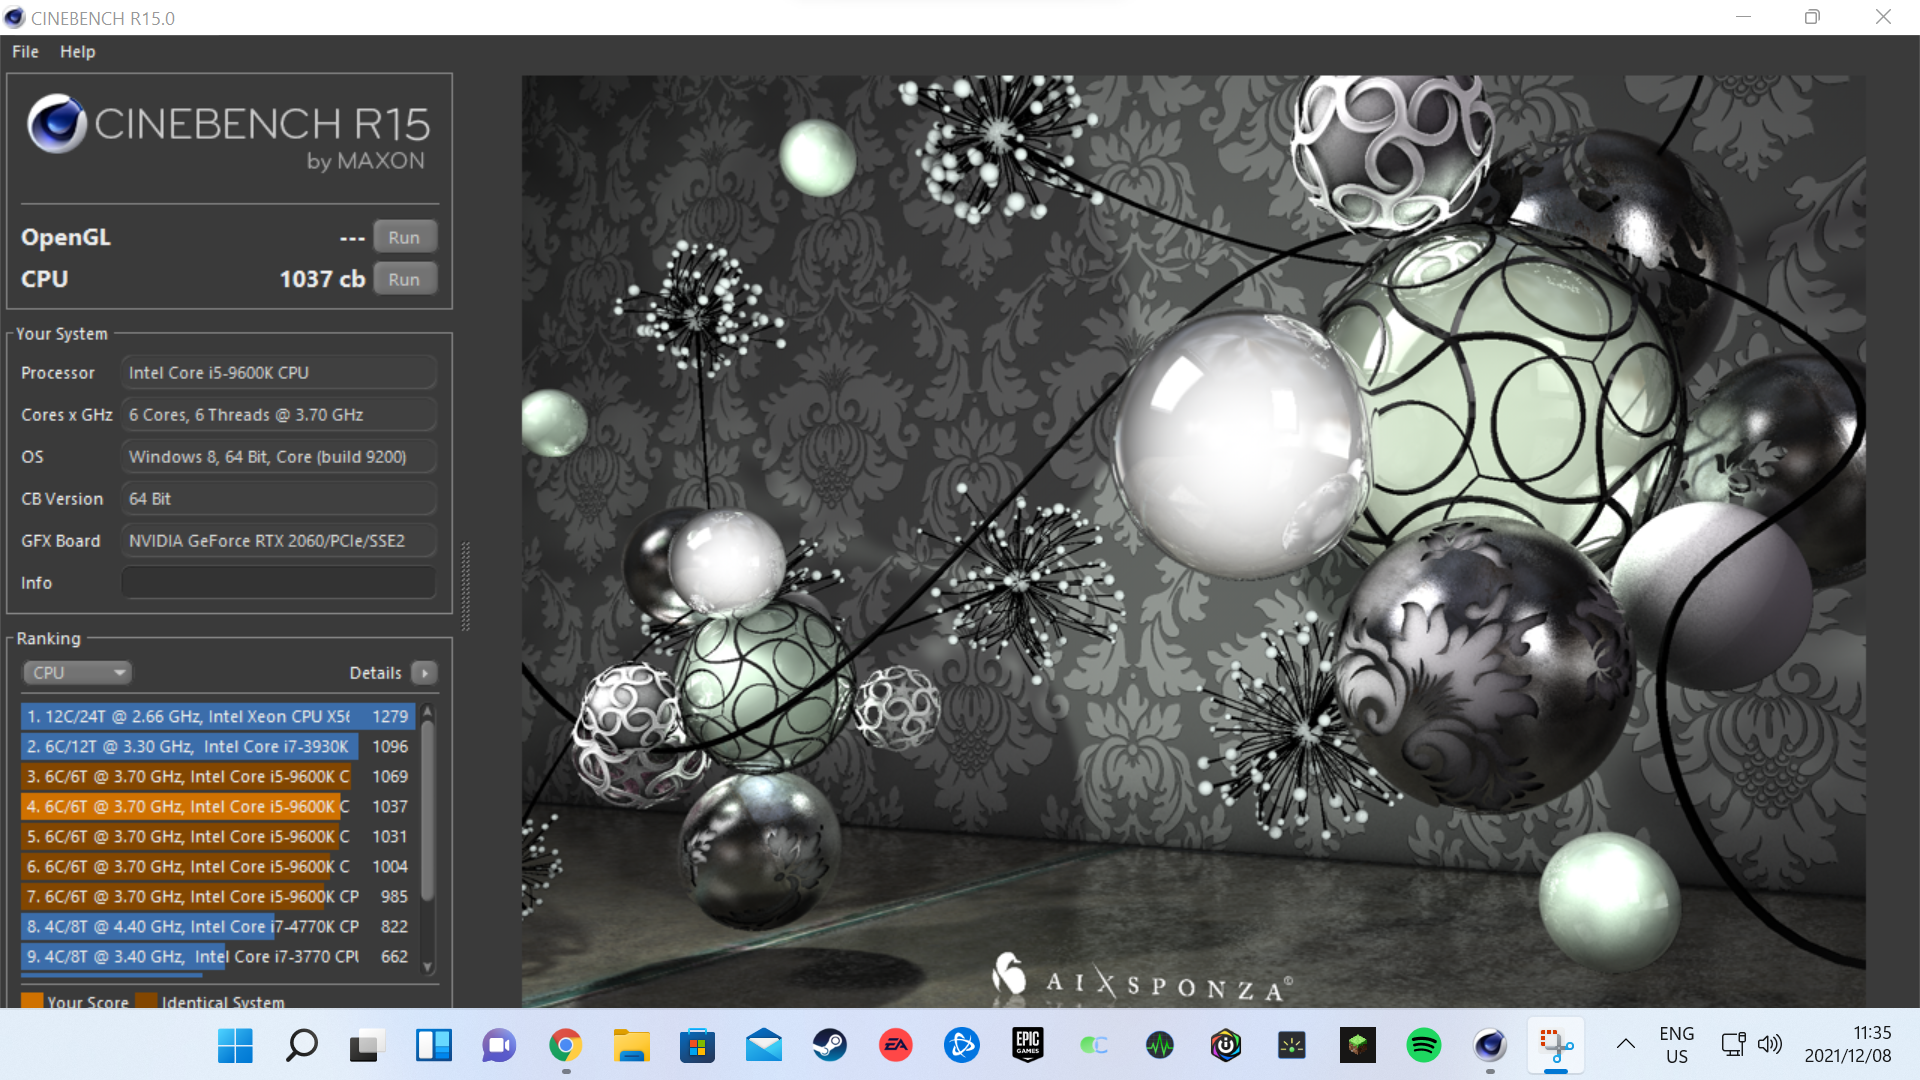Select ranking entry 2 Core i7-3930K

click(217, 746)
